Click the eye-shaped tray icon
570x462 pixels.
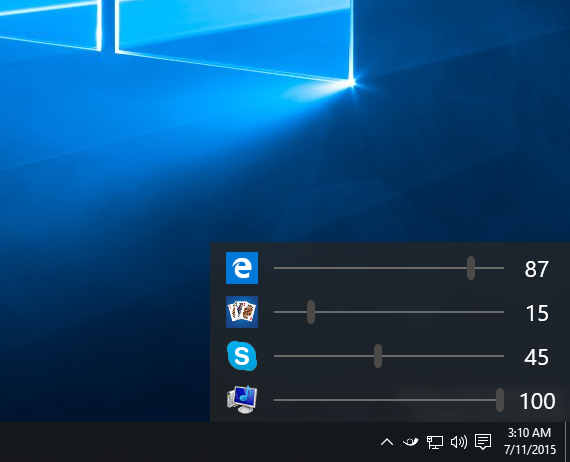[411, 442]
